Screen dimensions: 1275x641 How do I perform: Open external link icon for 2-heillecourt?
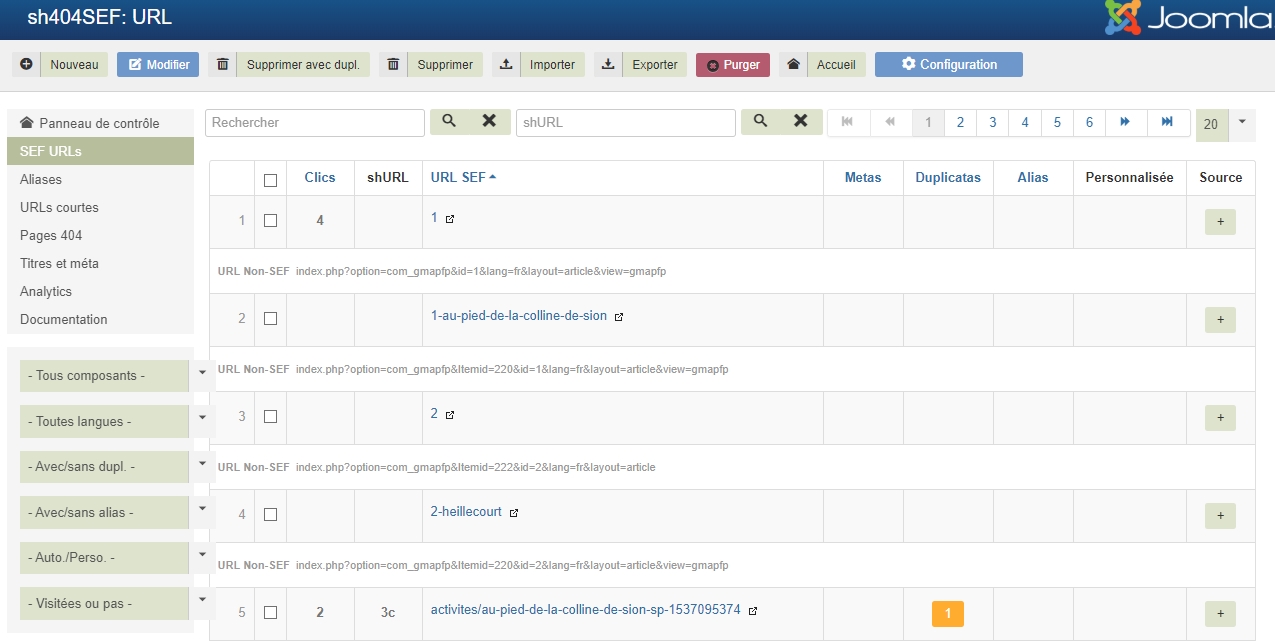tap(514, 513)
